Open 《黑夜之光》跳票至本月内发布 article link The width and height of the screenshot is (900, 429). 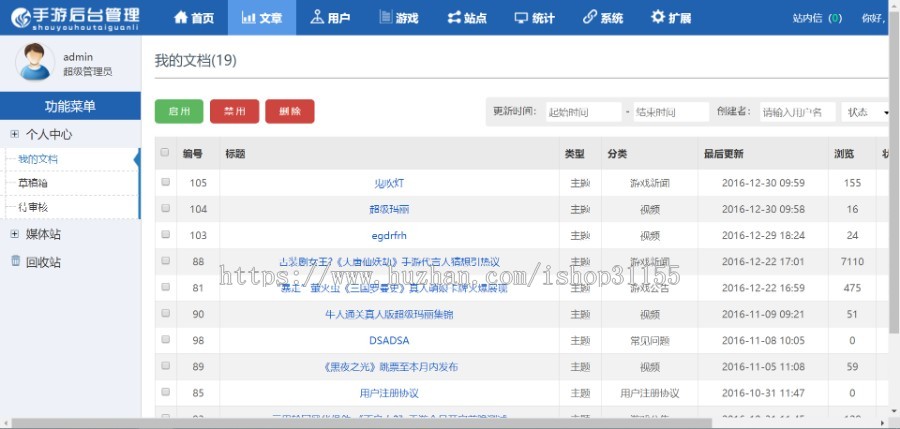click(389, 367)
